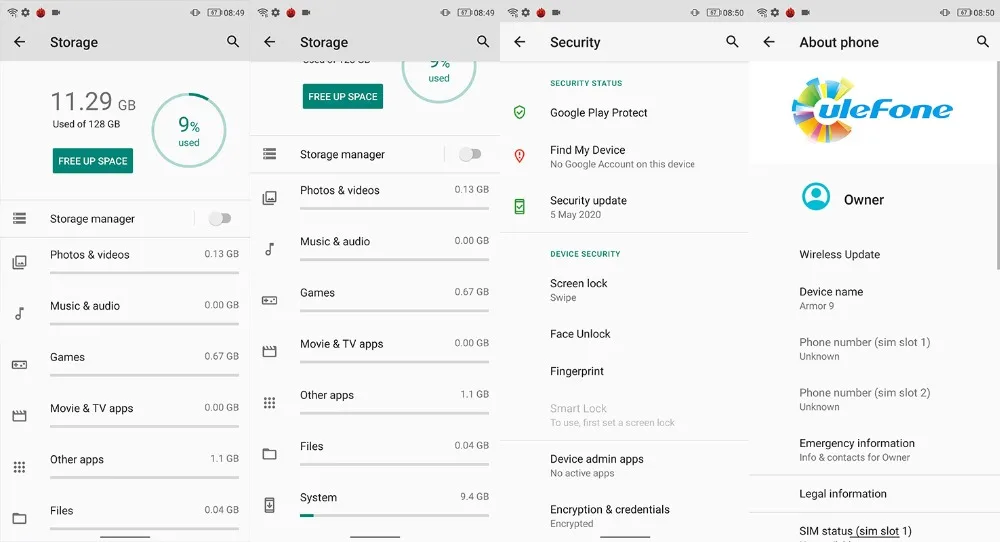Open Face Unlock settings
Screen dimensions: 1000x542
point(624,333)
